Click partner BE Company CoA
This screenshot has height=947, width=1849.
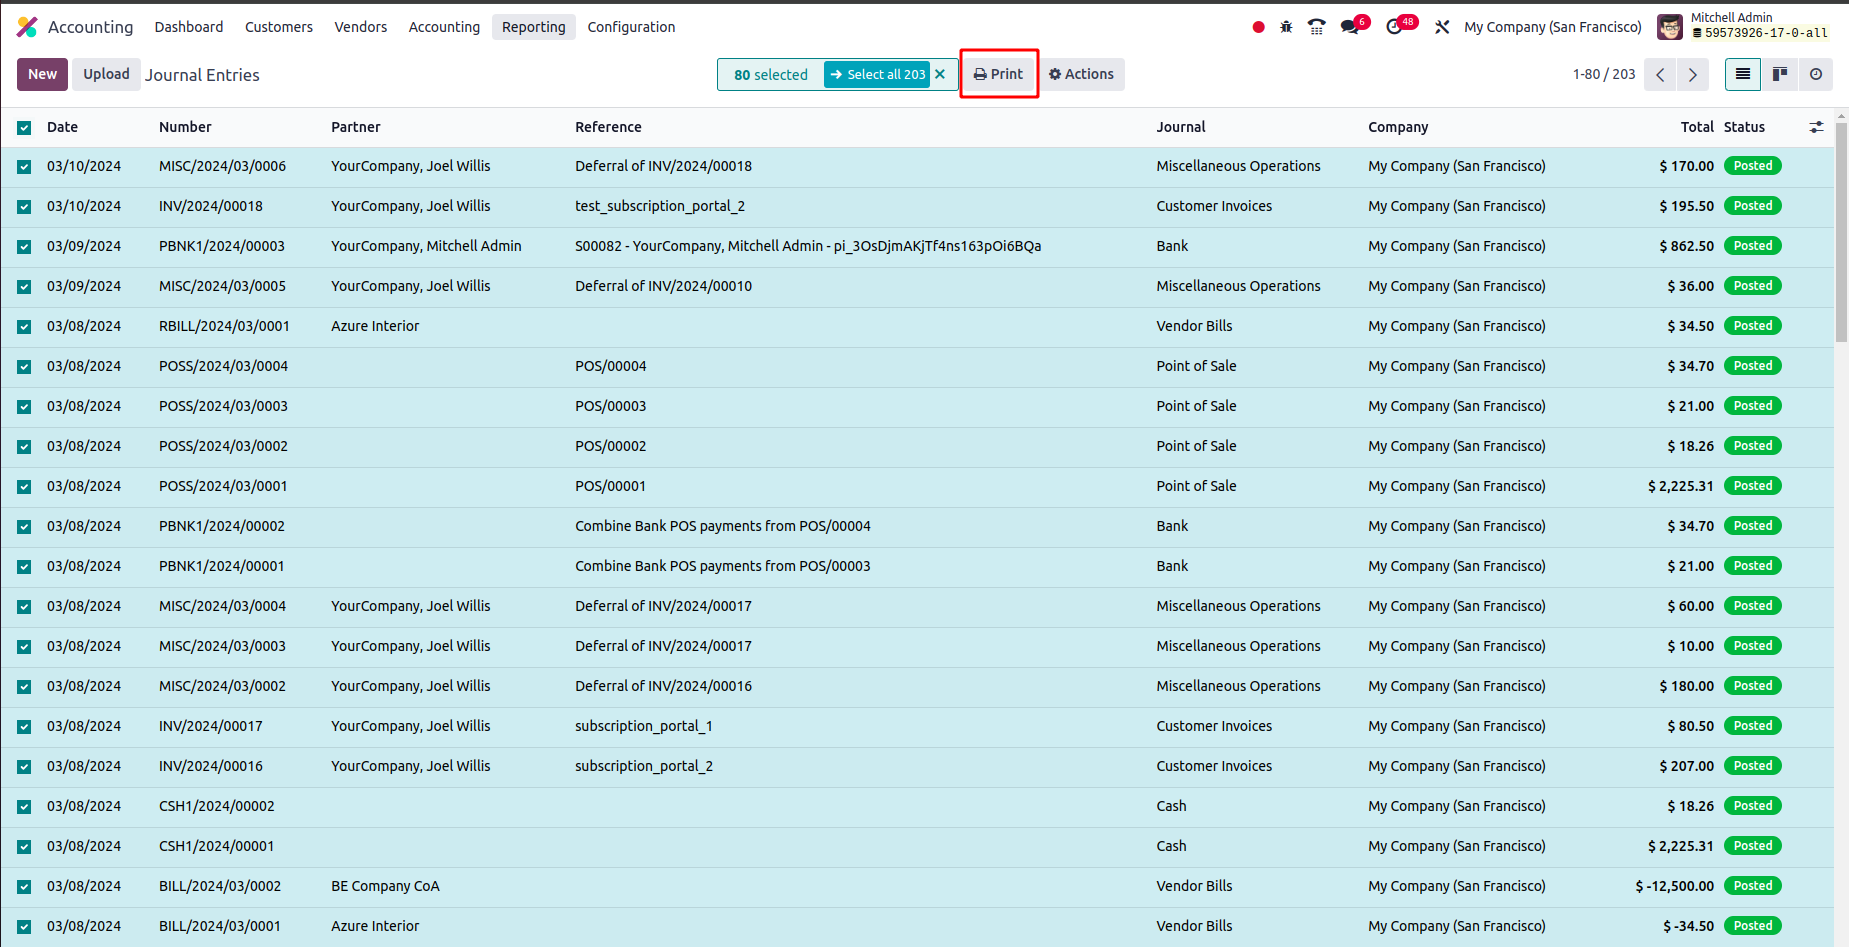[385, 886]
